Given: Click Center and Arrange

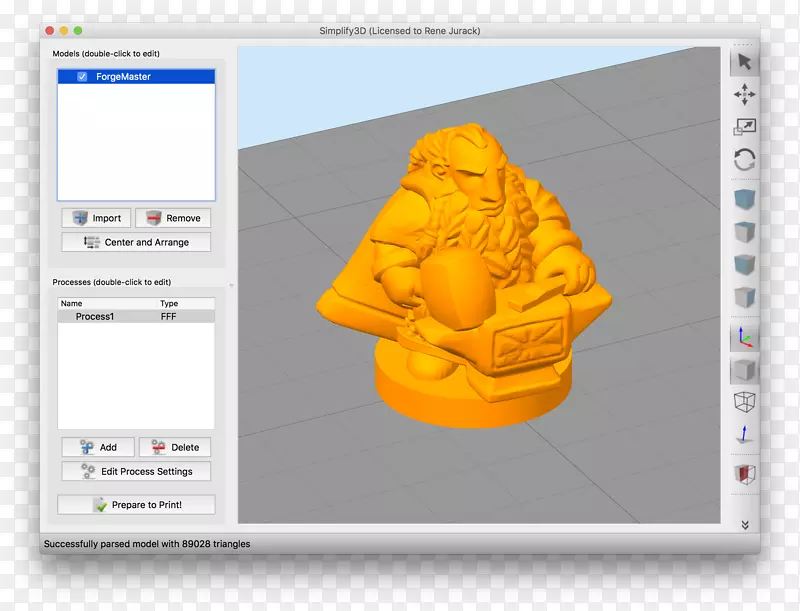Looking at the screenshot, I should click(136, 242).
